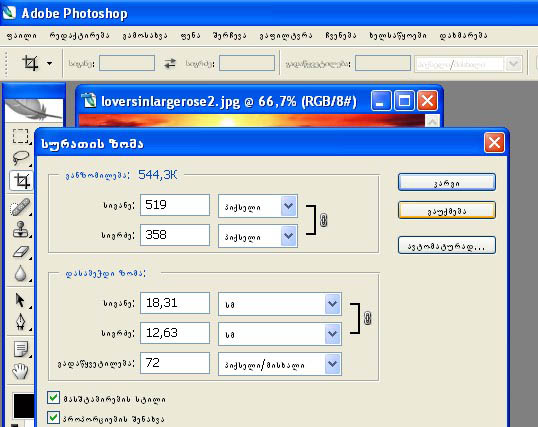538x427 pixels.
Task: Swap width and height with the arrows icon
Action: tap(170, 63)
